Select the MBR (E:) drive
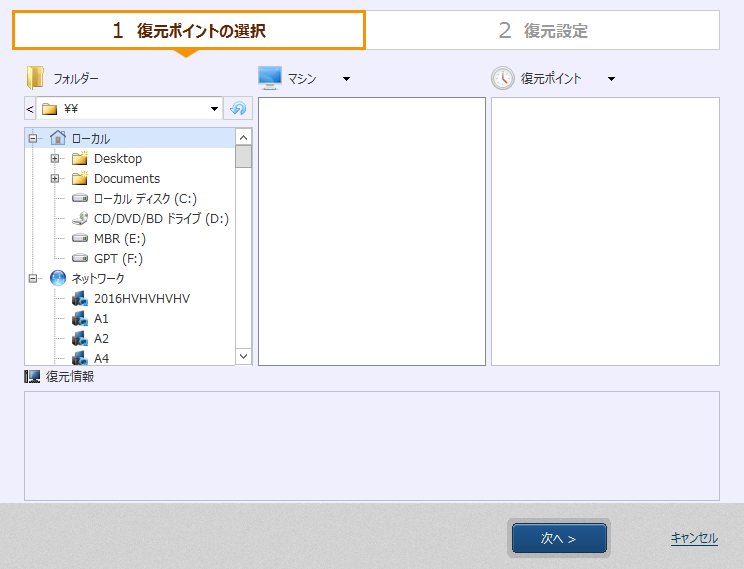 click(x=119, y=239)
